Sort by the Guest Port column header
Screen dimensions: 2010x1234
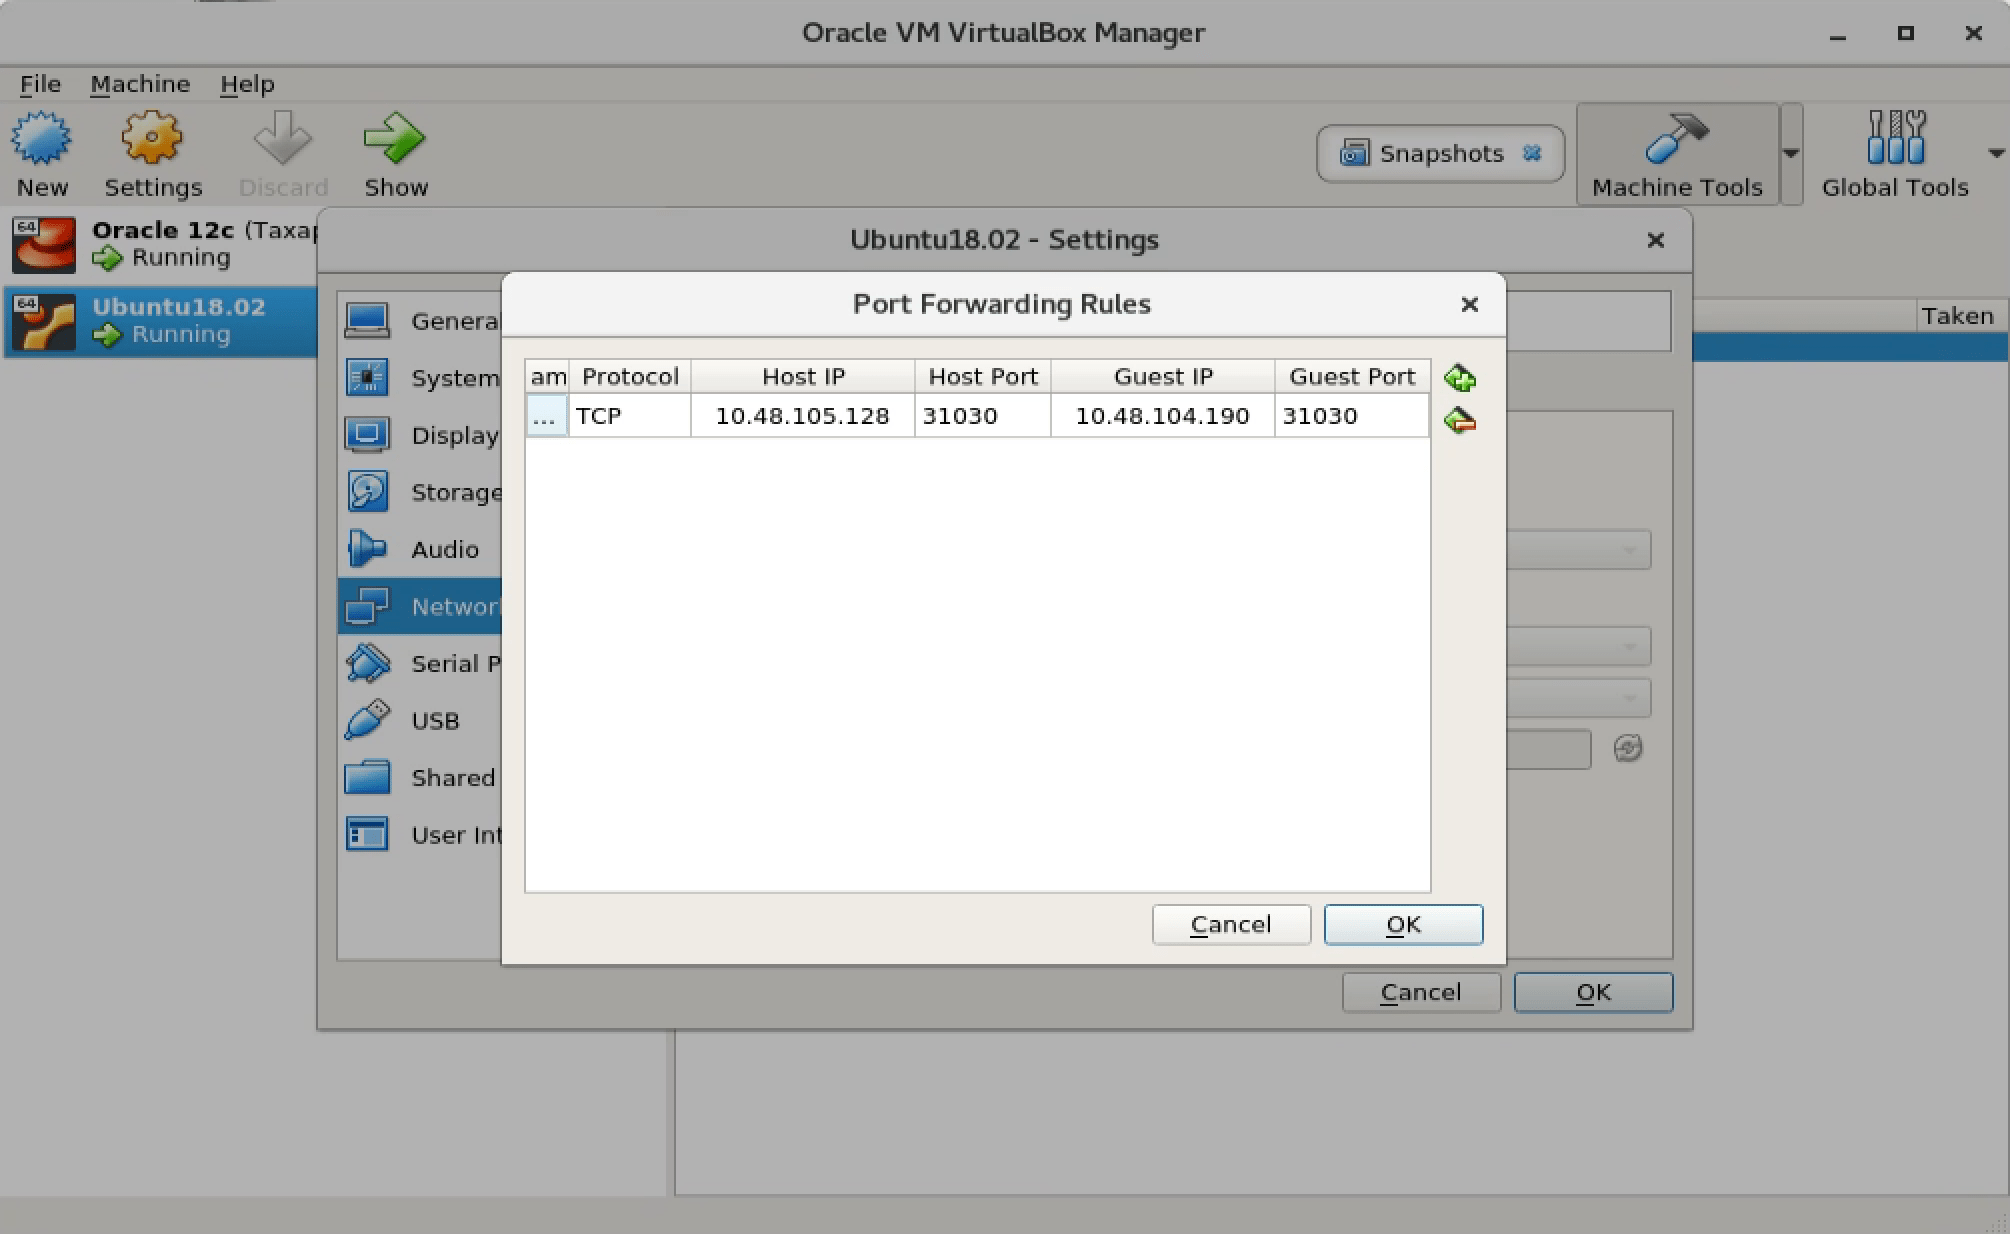1352,377
